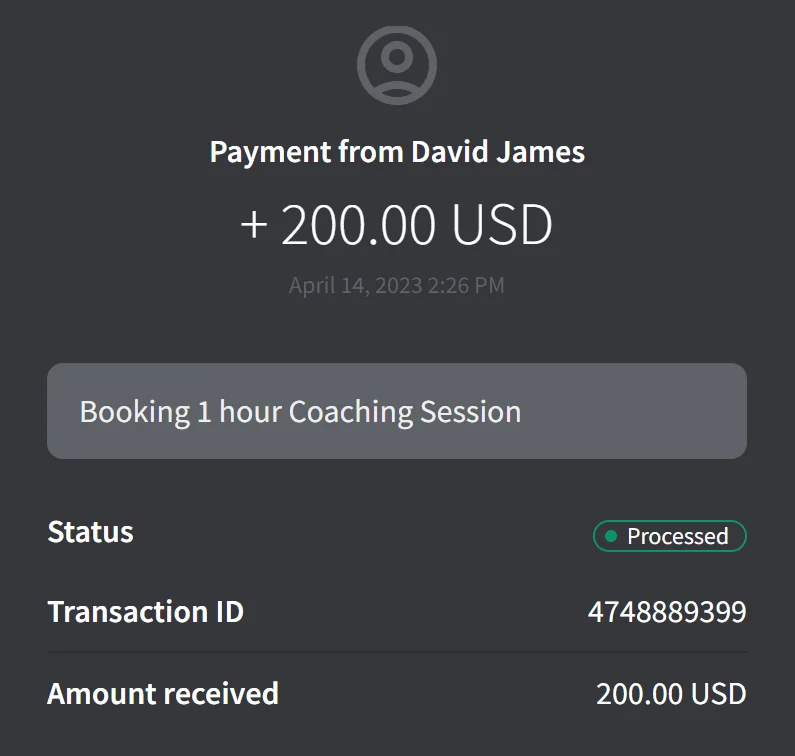The width and height of the screenshot is (795, 756).
Task: Click the divider line above Amount received
Action: point(397,652)
